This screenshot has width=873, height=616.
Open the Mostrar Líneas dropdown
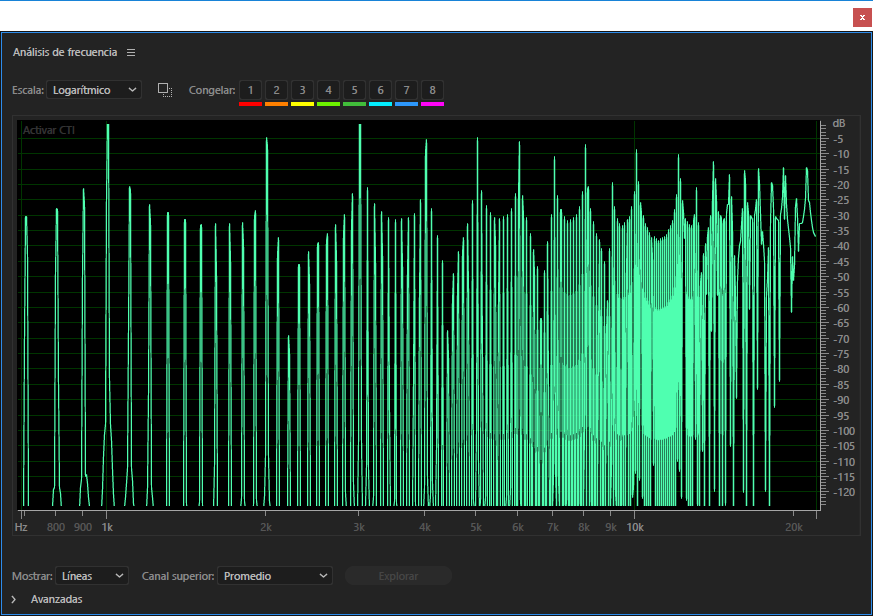[x=92, y=576]
